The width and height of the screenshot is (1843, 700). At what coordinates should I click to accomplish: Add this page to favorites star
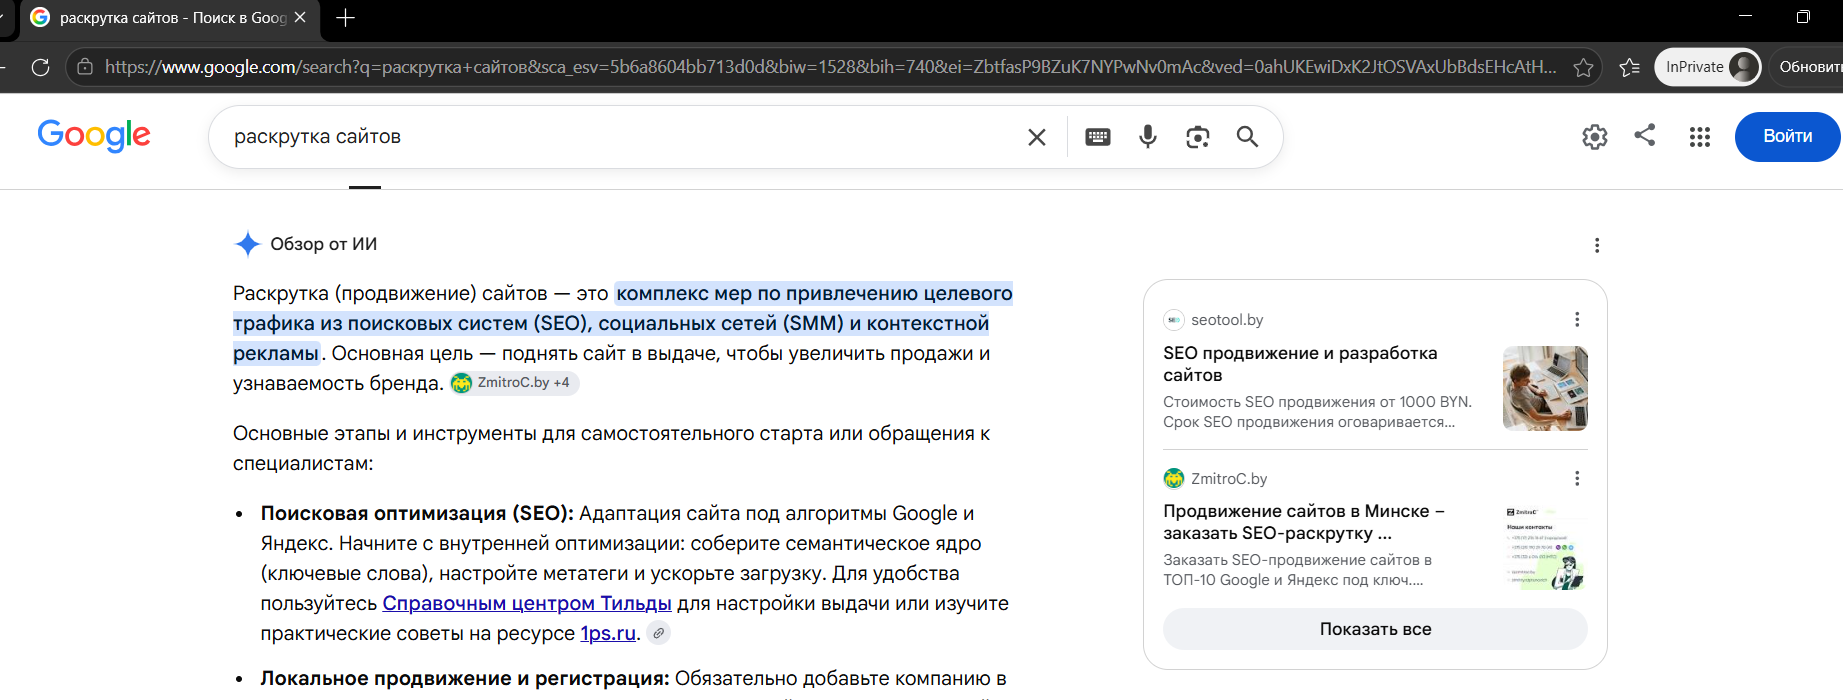[x=1583, y=67]
